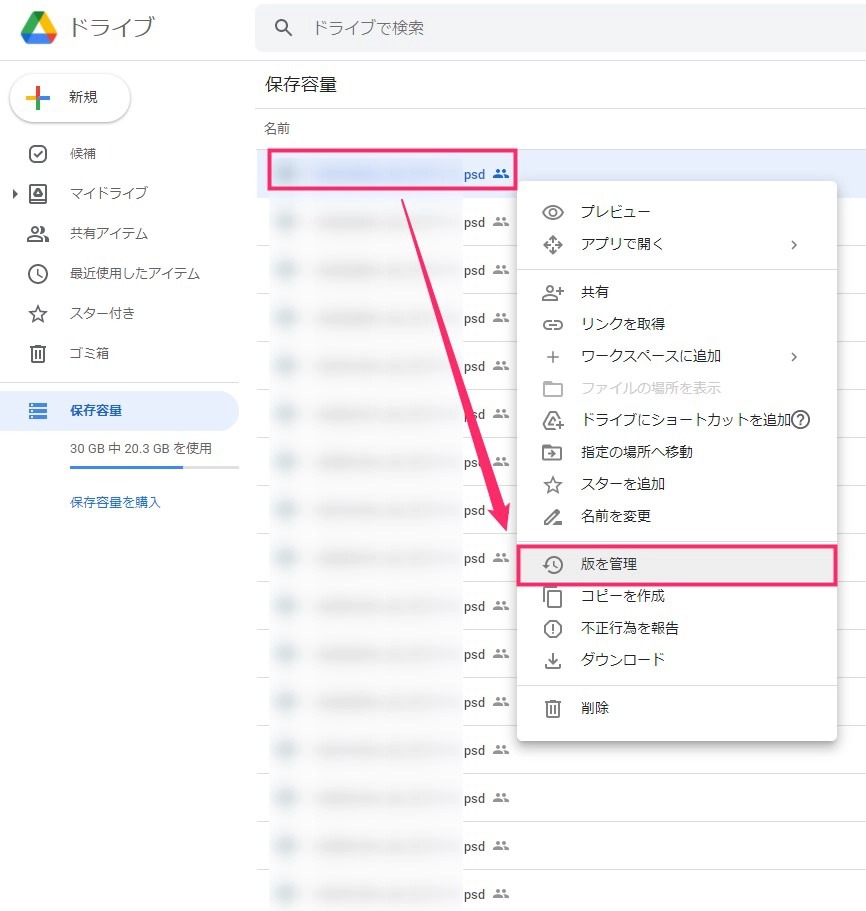Click the 名前 column header
866x911 pixels.
(x=277, y=129)
